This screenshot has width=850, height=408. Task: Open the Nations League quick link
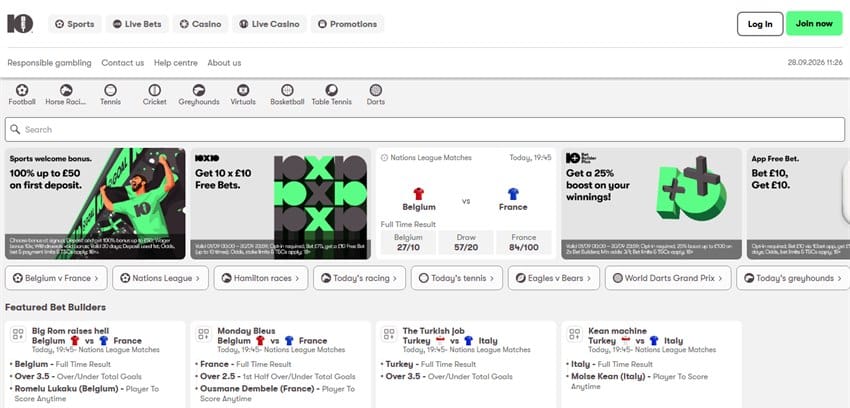tap(160, 278)
